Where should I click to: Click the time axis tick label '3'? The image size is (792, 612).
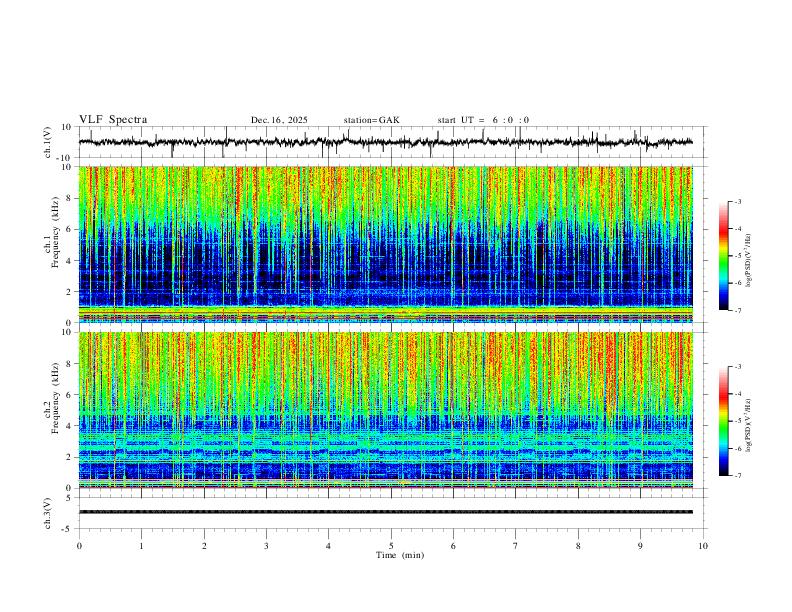pyautogui.click(x=266, y=546)
